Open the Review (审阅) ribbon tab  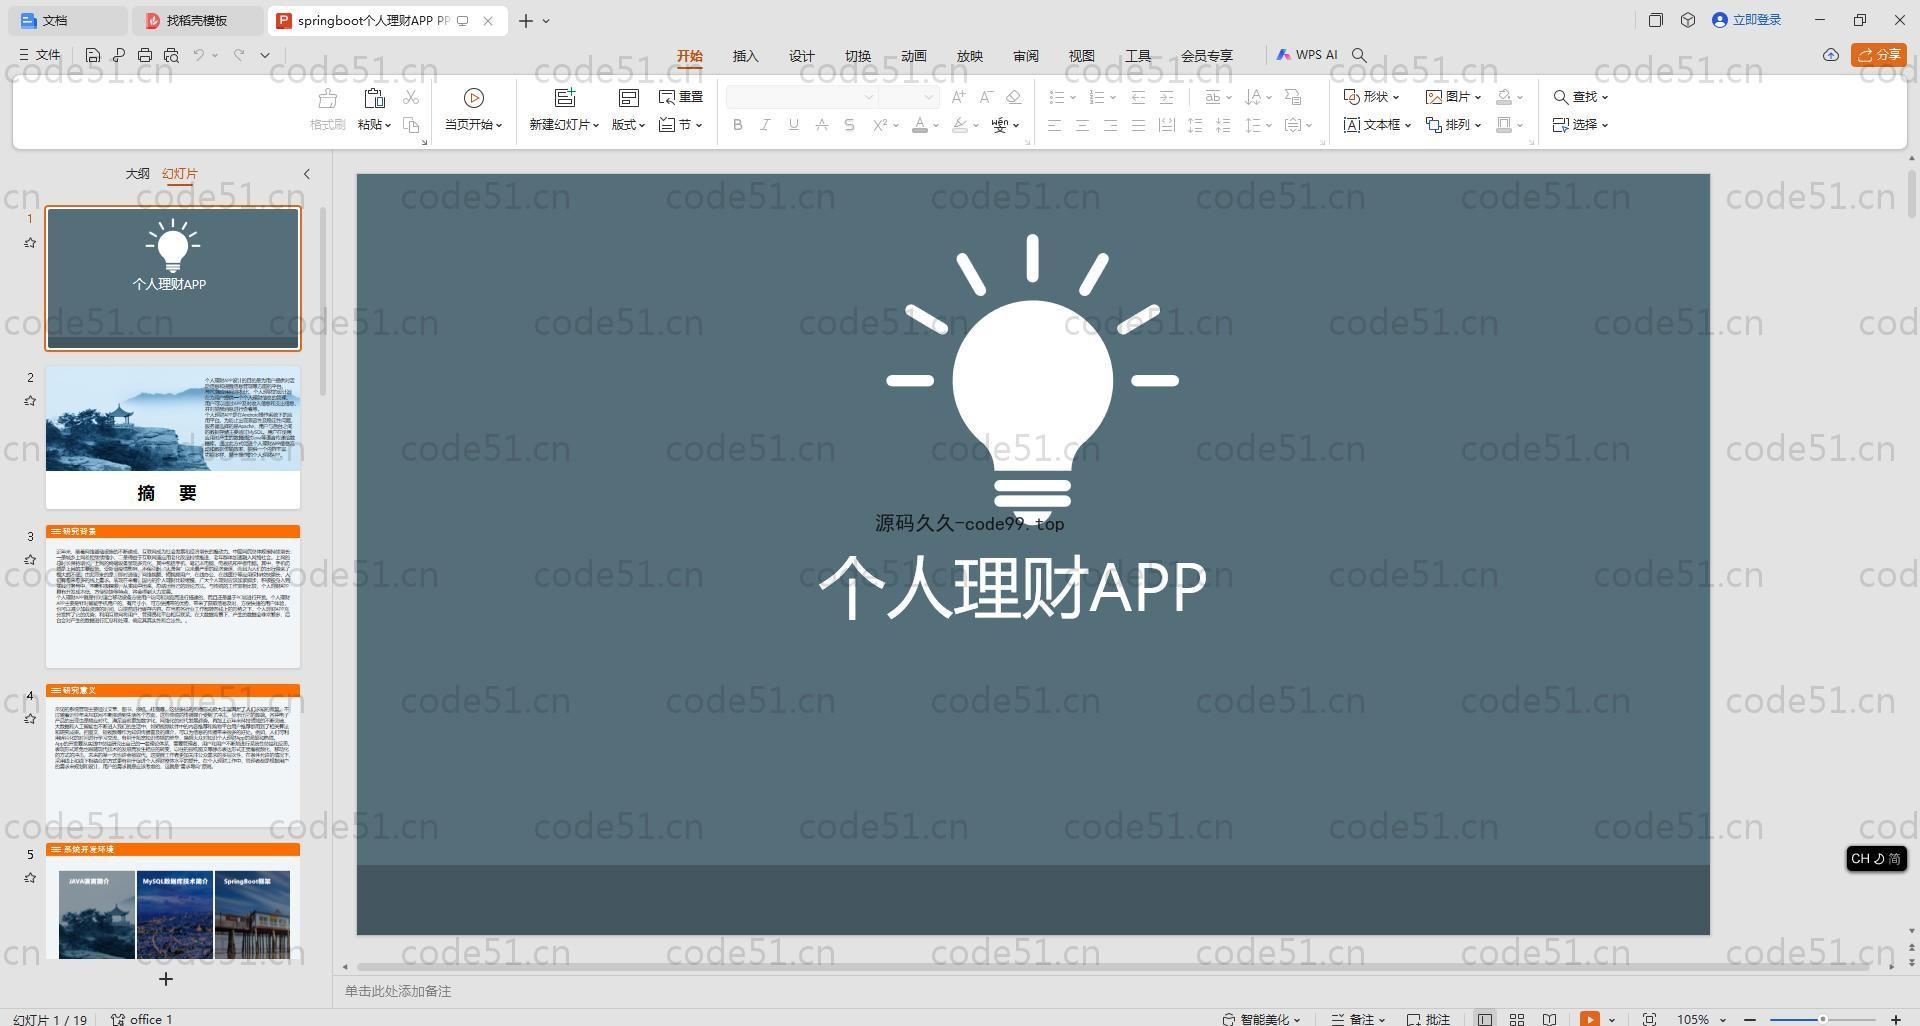pos(1025,56)
